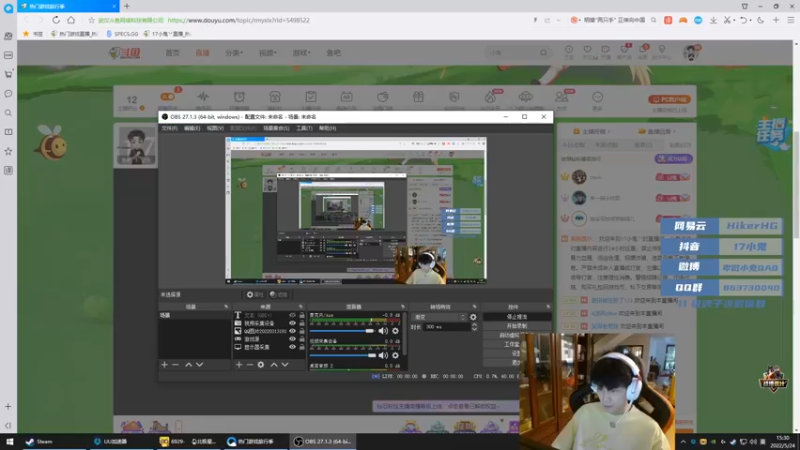Open undo-close dropdown in browser toolbar
800x450 pixels.
tap(751, 20)
